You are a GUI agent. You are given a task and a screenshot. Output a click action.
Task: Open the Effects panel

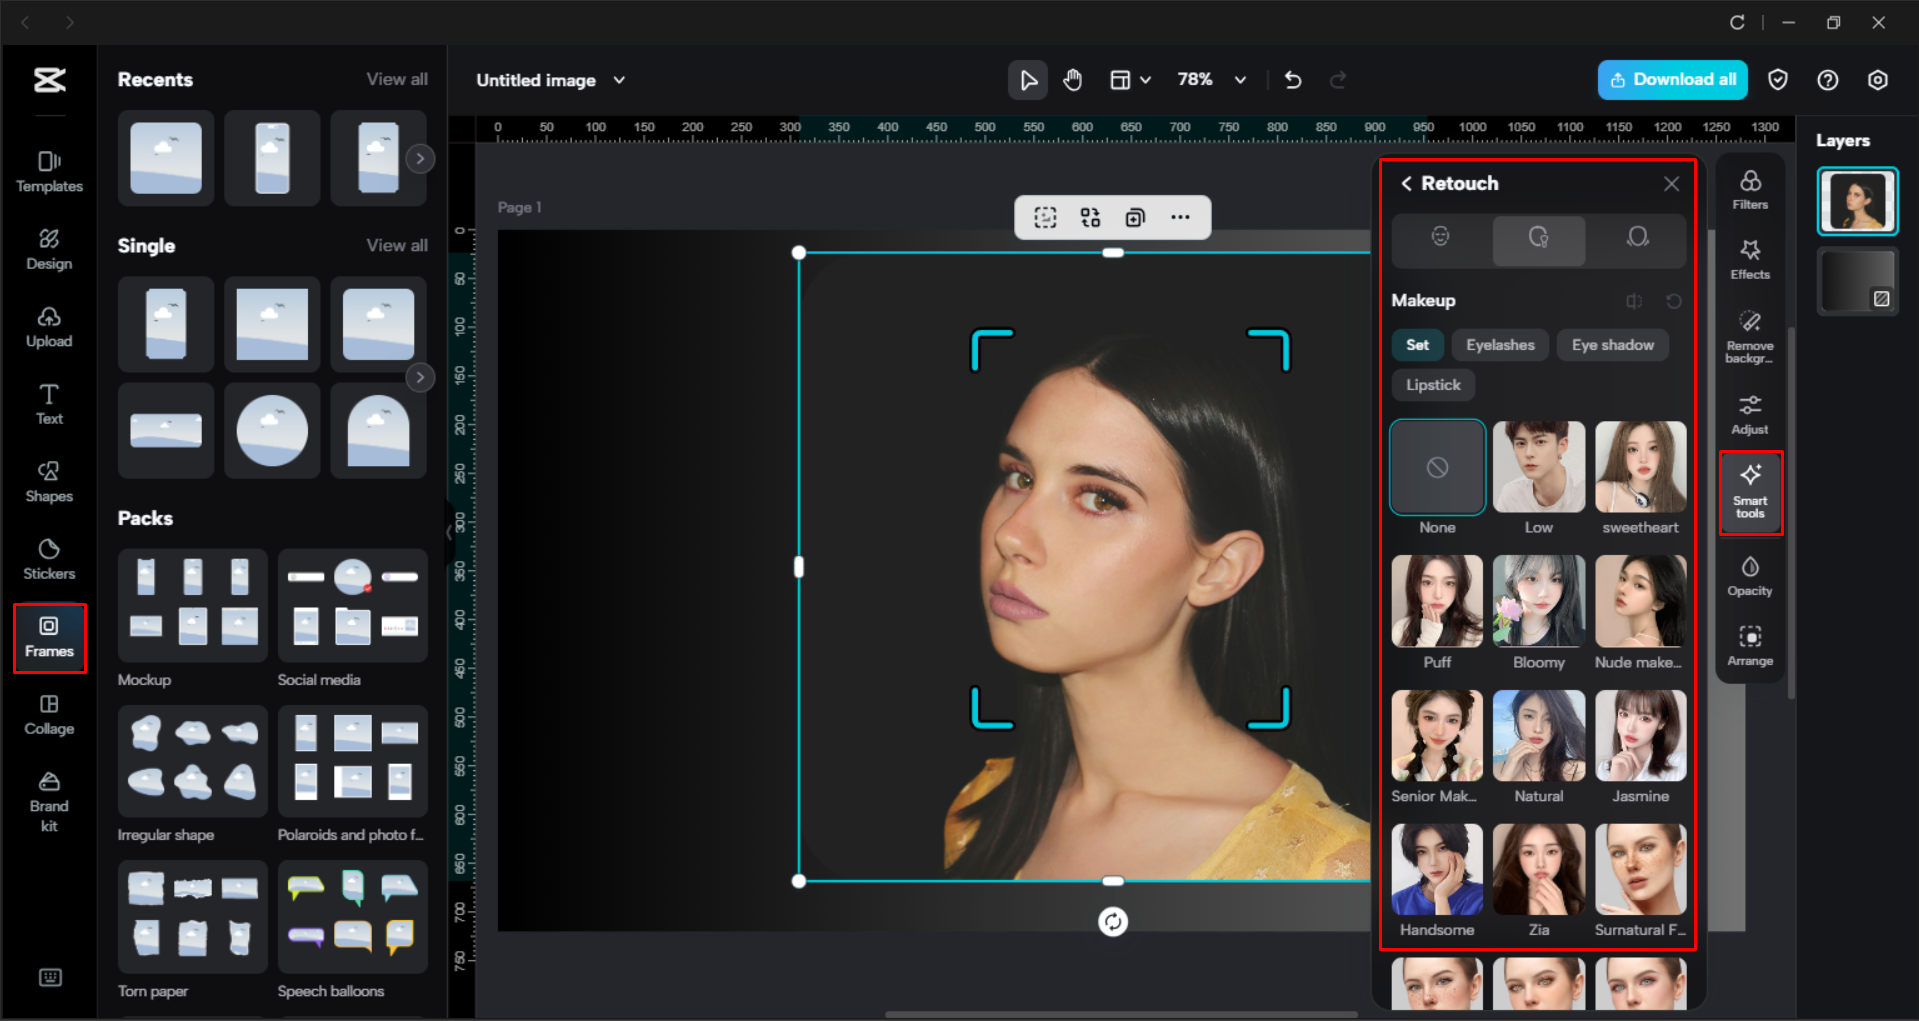tap(1750, 259)
